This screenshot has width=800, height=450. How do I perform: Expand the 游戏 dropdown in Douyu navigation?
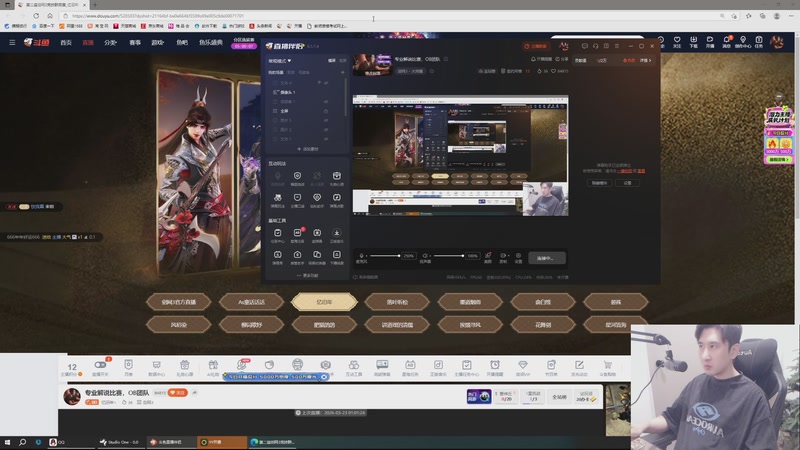pyautogui.click(x=158, y=43)
